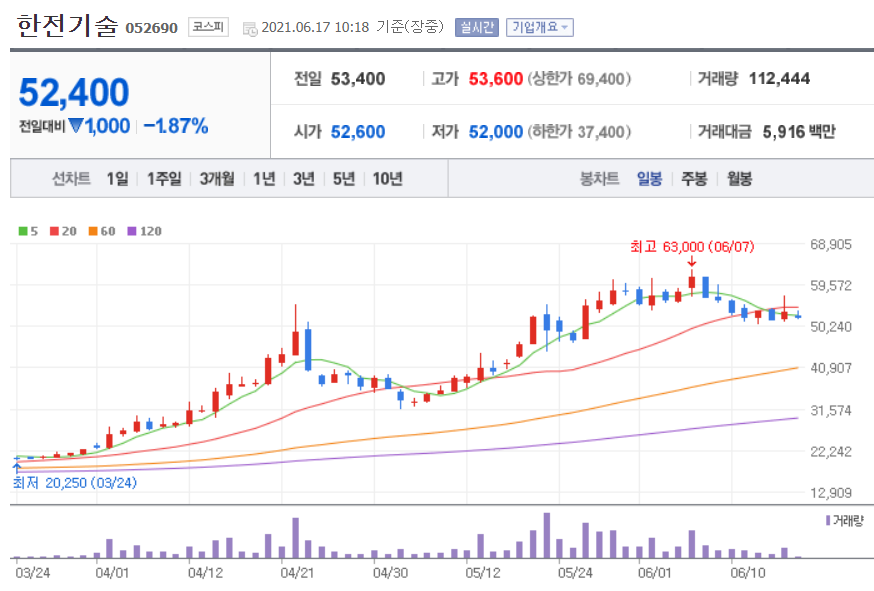Show the 3년 line chart
The image size is (874, 591).
[304, 178]
